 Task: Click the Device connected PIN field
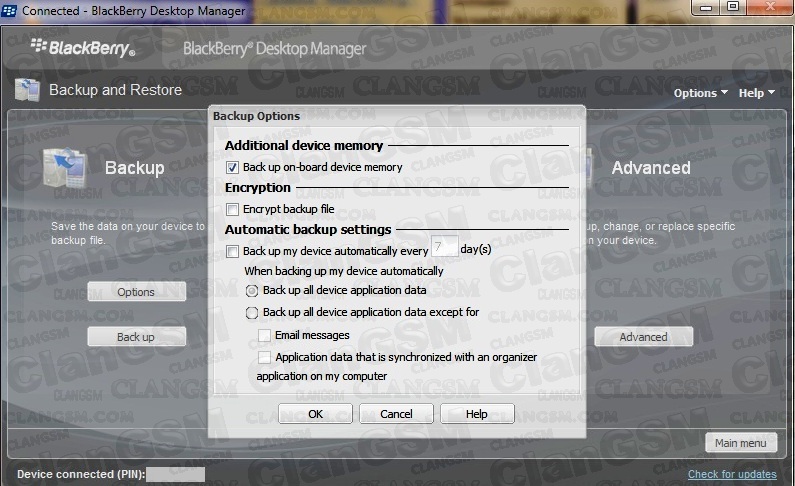(x=175, y=474)
